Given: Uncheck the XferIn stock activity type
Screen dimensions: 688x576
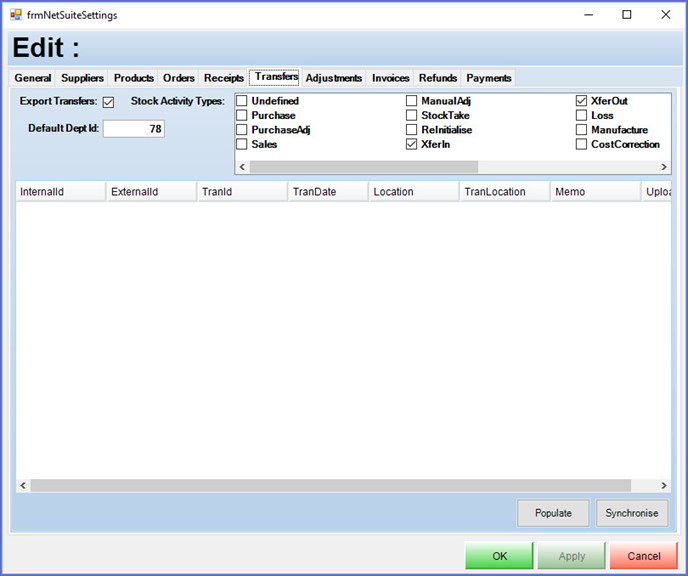Looking at the screenshot, I should (x=412, y=144).
